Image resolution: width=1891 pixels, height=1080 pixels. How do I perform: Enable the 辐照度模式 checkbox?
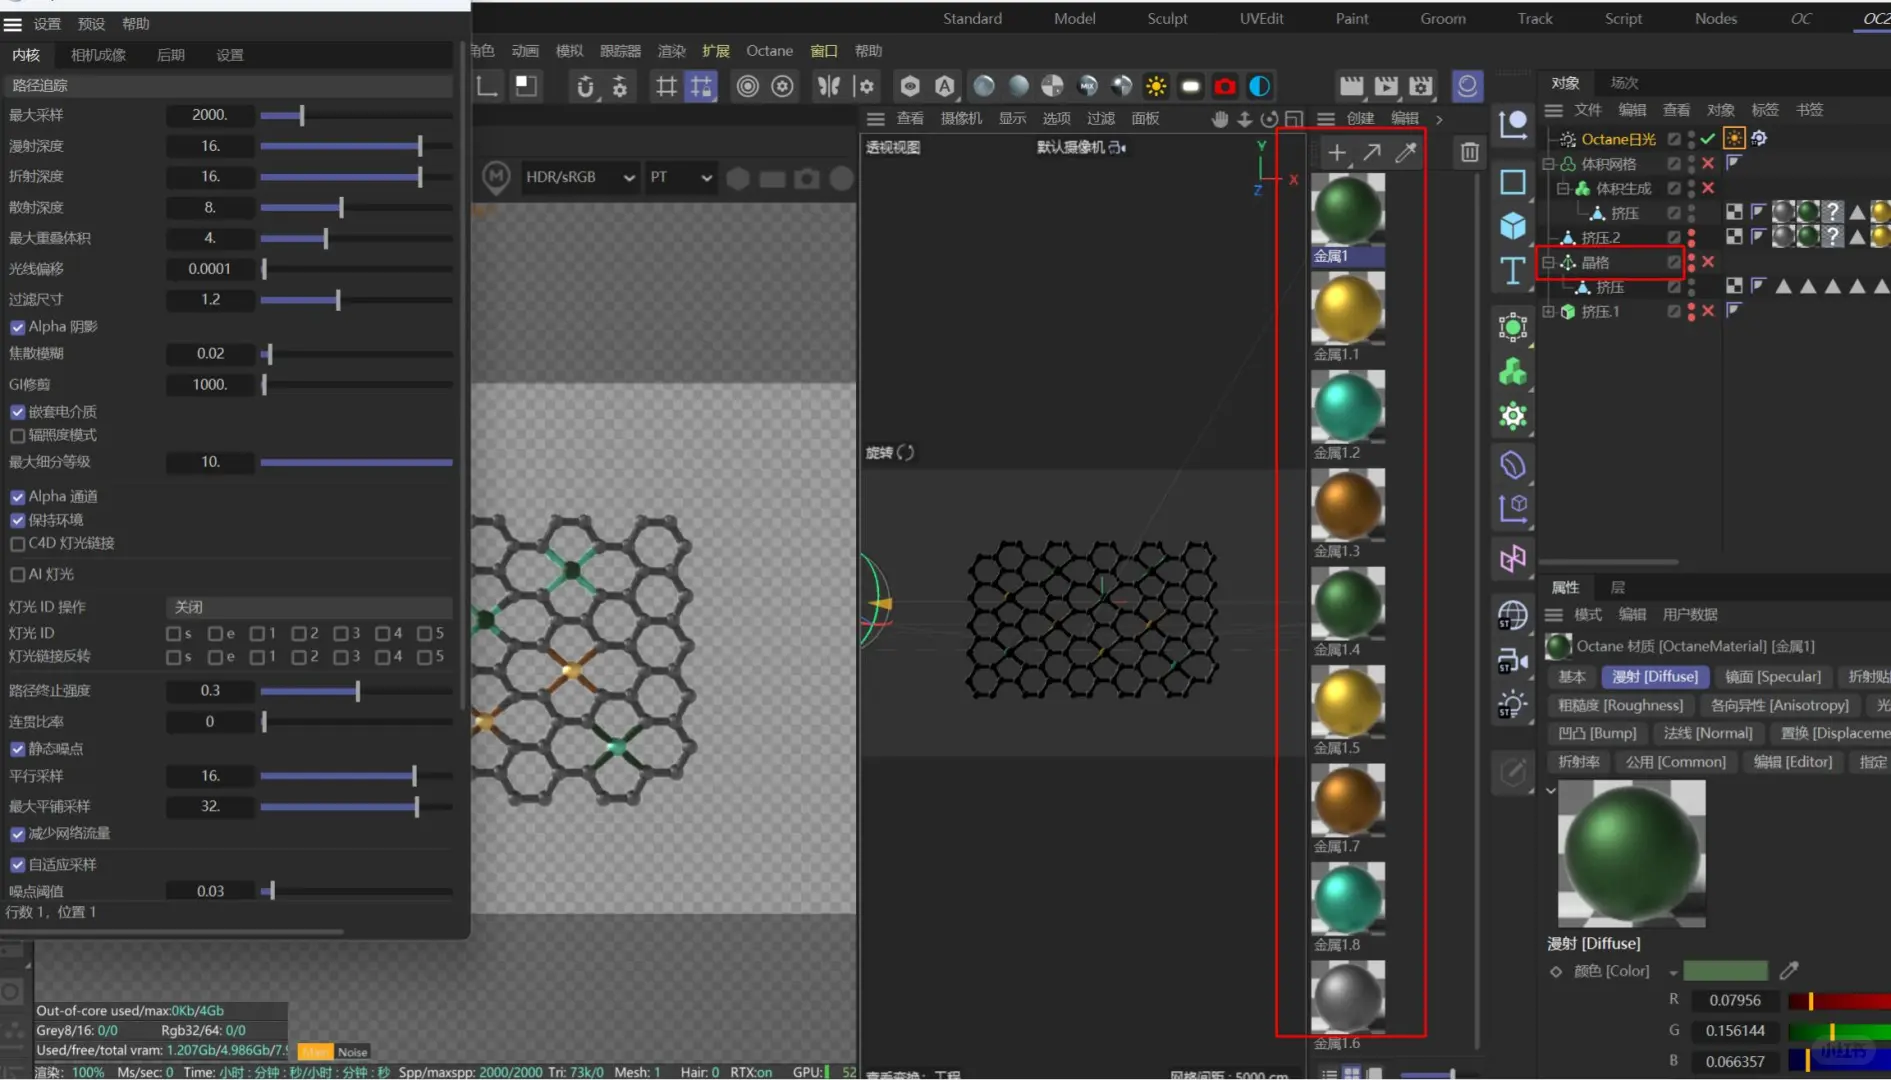point(18,436)
